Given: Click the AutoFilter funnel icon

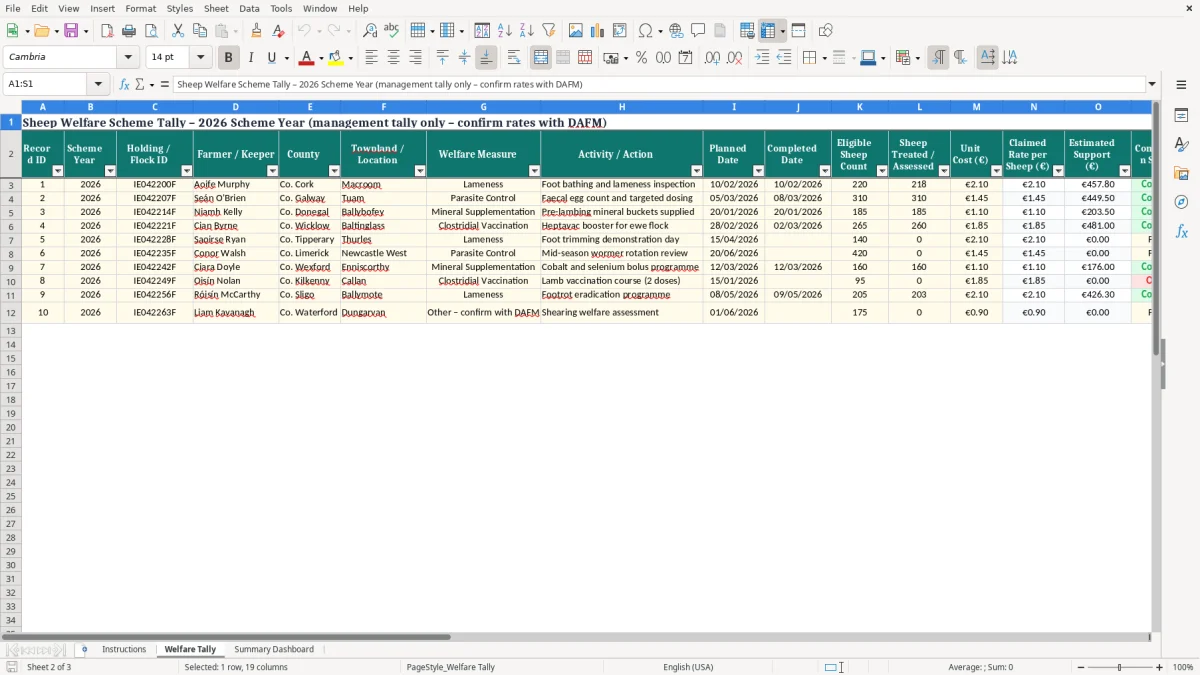Looking at the screenshot, I should [549, 31].
